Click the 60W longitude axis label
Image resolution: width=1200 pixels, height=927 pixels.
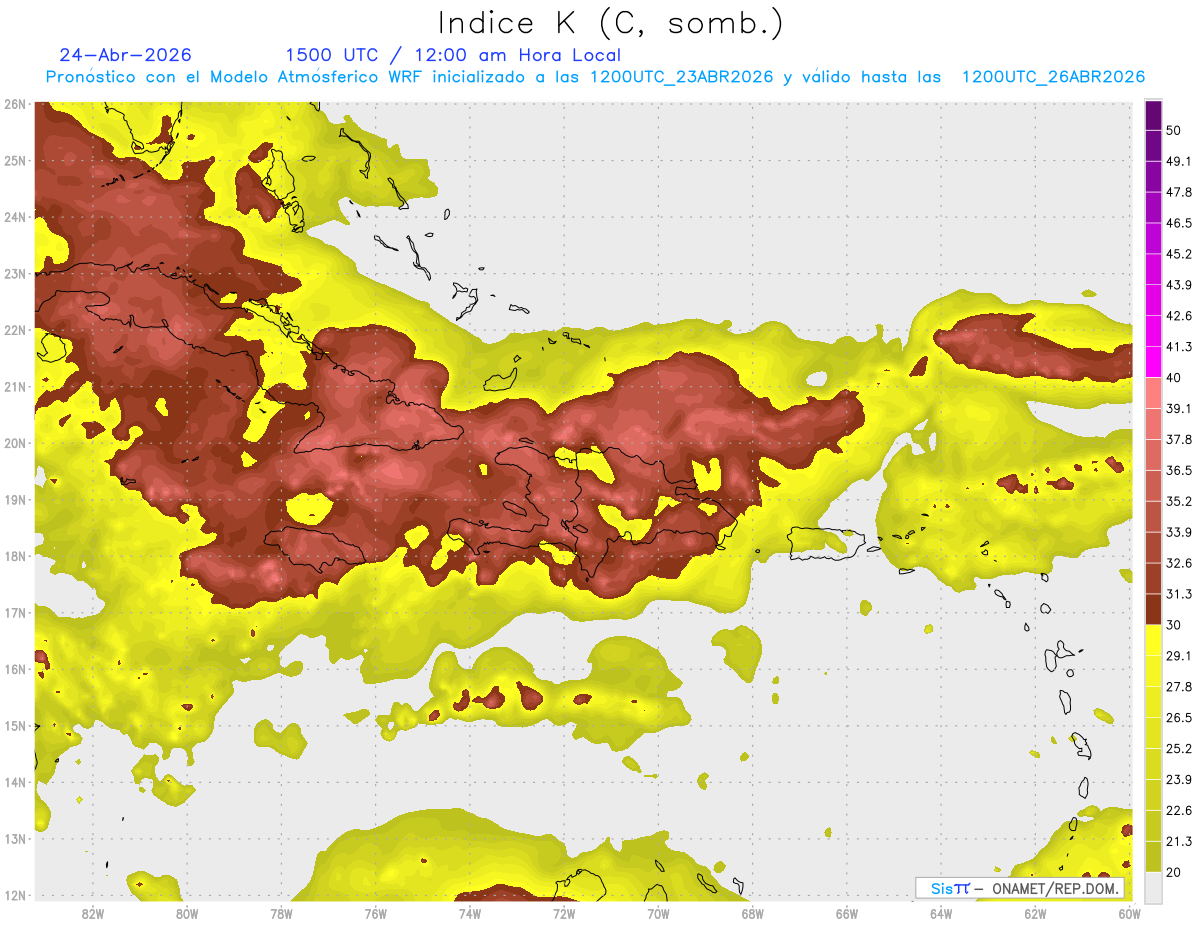(x=1130, y=913)
